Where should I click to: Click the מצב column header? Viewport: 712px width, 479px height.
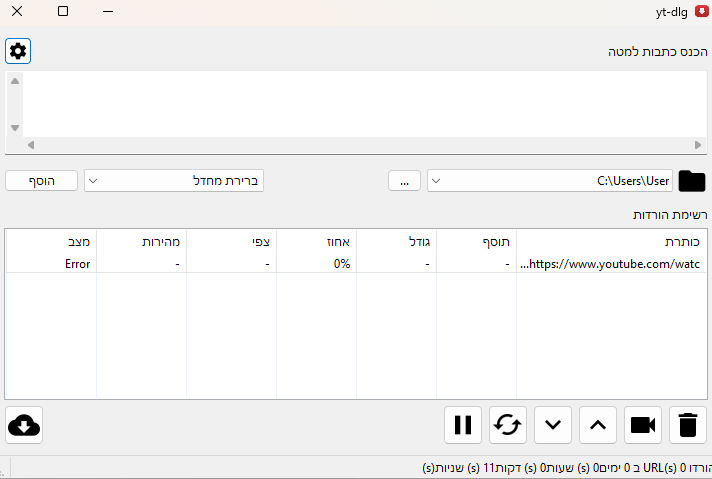click(51, 242)
